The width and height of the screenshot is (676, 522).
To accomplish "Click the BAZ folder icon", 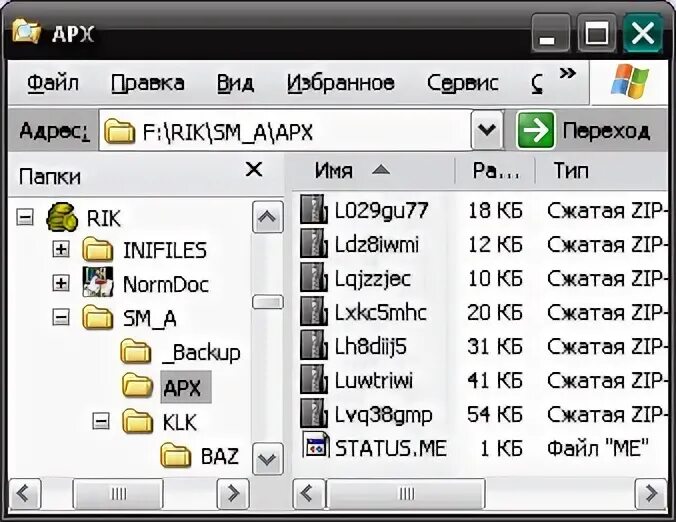I will tap(176, 455).
